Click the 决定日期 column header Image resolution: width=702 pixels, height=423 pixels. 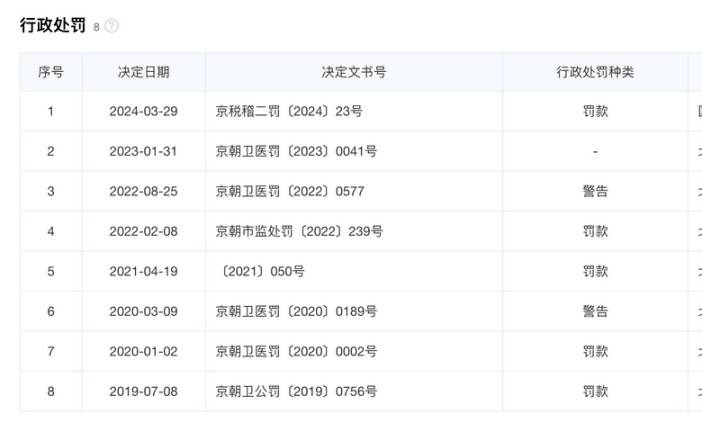[x=143, y=72]
